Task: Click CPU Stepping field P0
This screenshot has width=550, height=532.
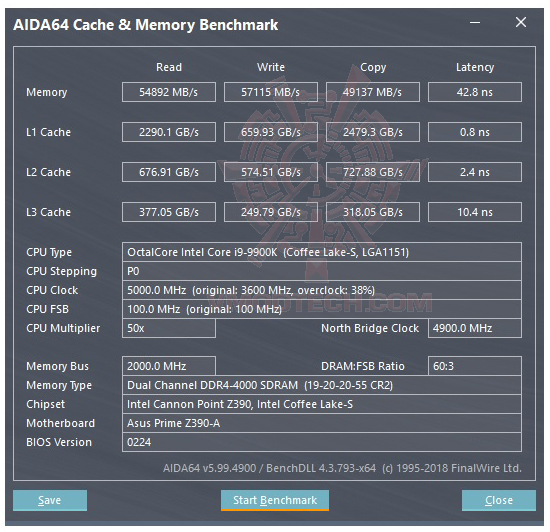Action: [322, 271]
